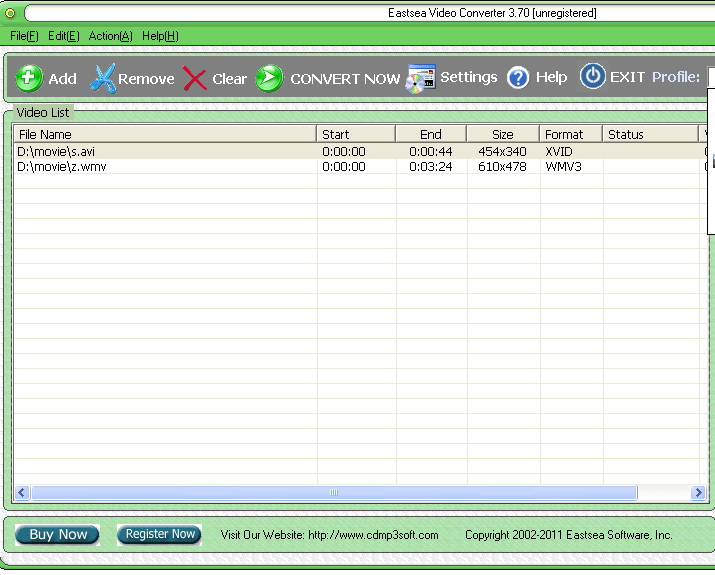The height and width of the screenshot is (575, 715).
Task: Click the Buy Now button
Action: (x=57, y=534)
